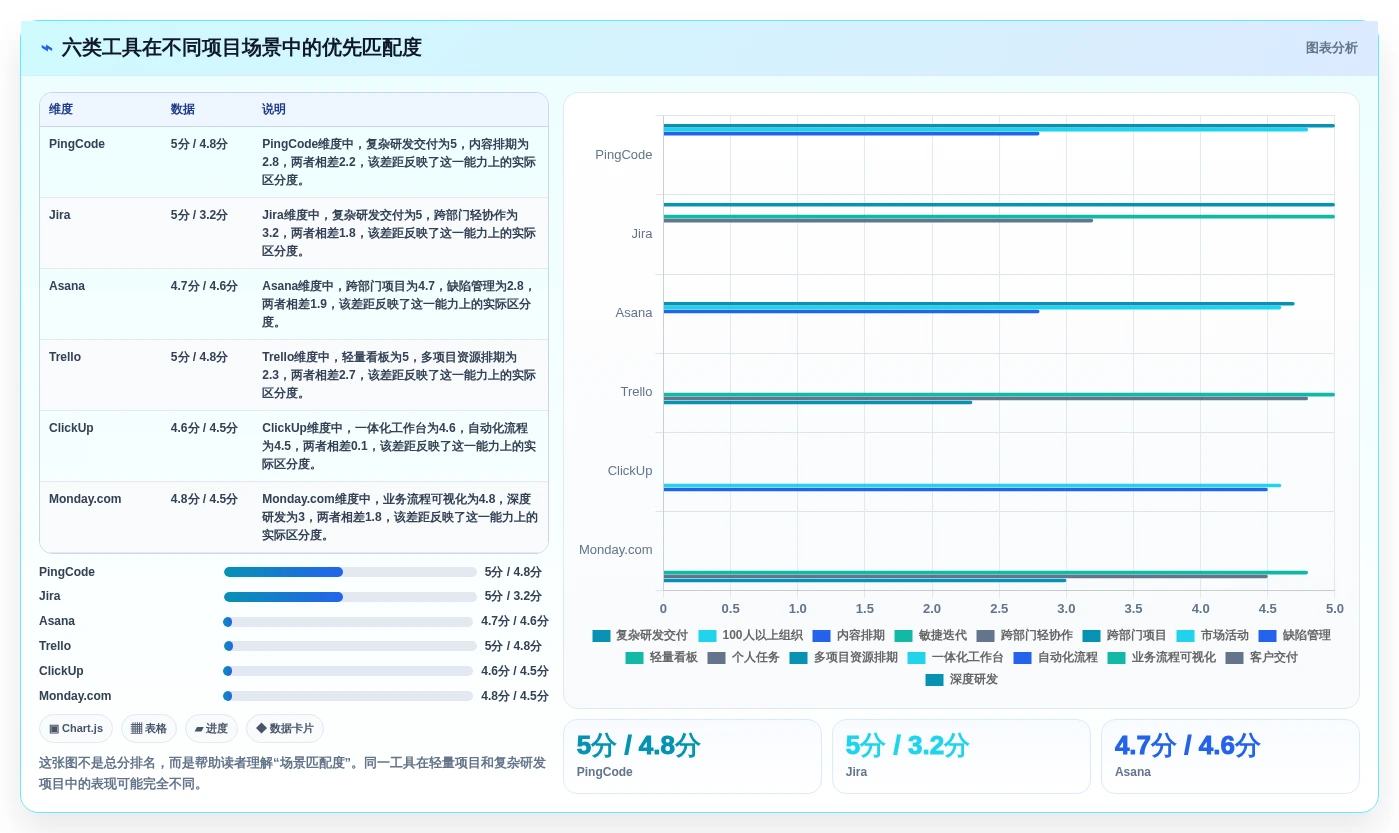Toggle the 敏捷迭代 legend entry
Screen dimensions: 1399x833
930,636
